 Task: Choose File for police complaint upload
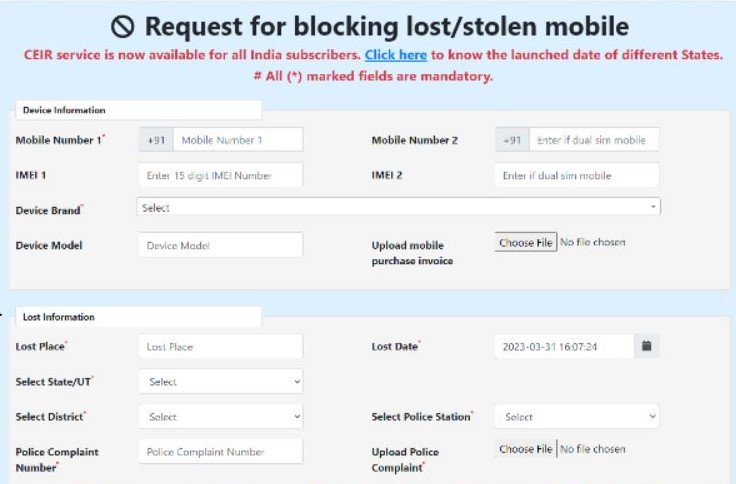pyautogui.click(x=526, y=449)
